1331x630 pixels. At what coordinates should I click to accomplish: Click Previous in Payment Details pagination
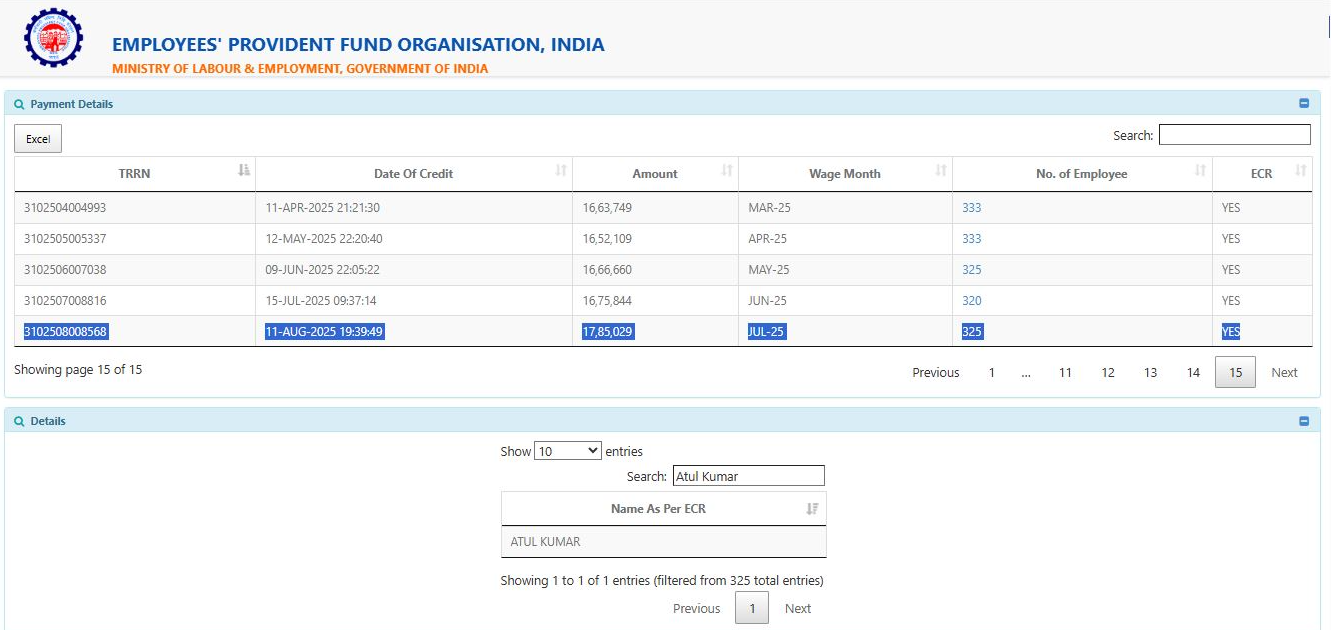point(935,372)
